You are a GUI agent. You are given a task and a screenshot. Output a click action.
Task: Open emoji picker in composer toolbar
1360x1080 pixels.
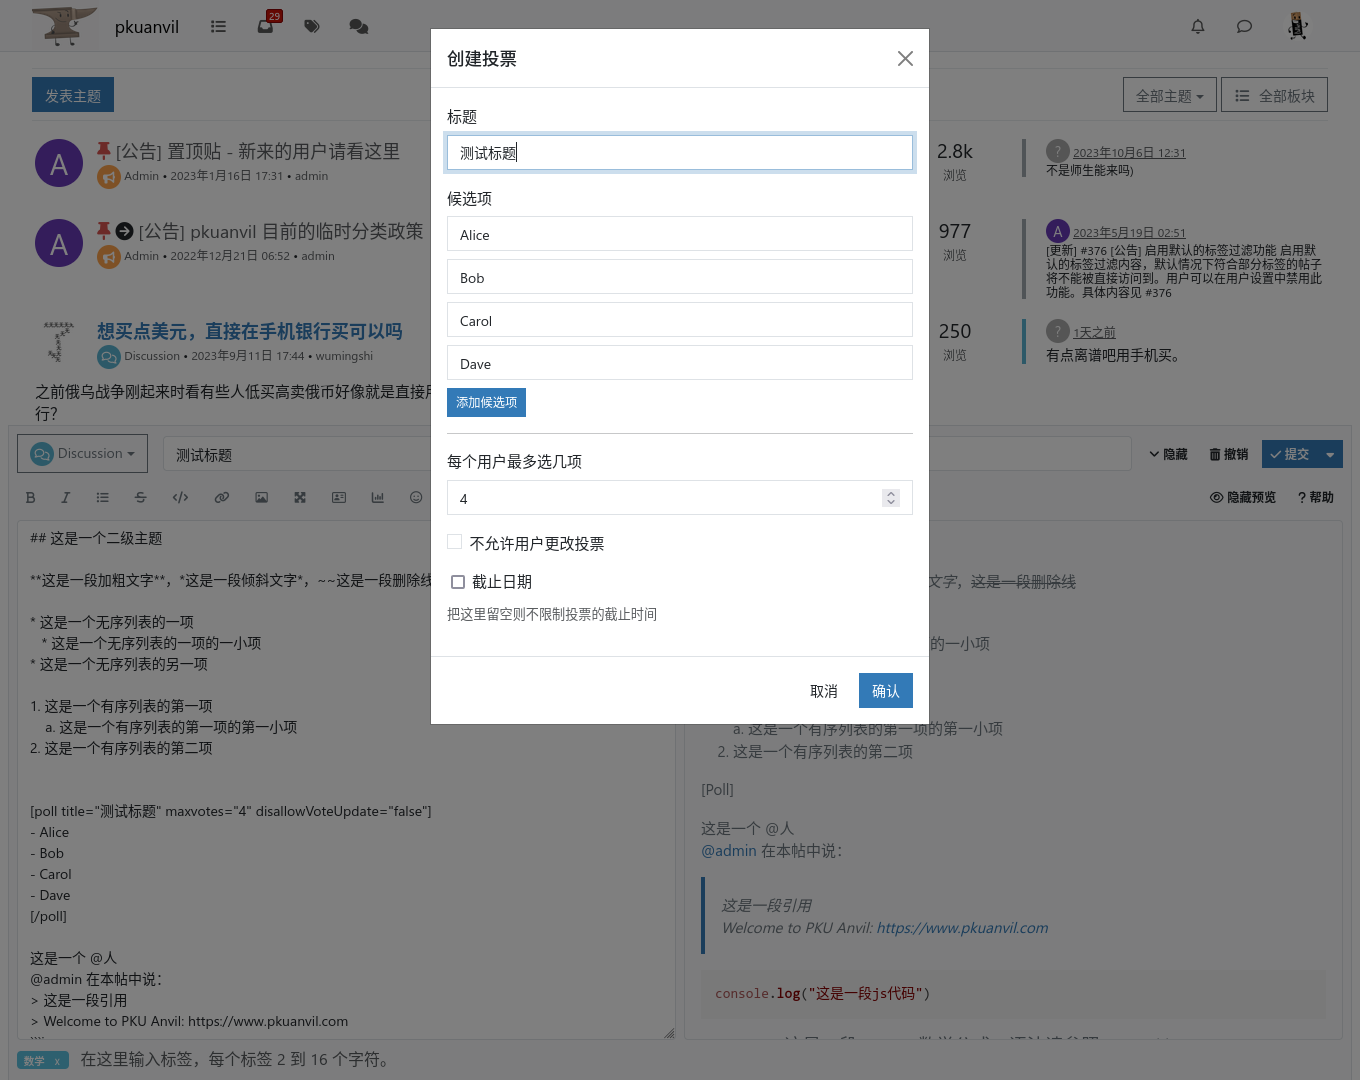(416, 497)
